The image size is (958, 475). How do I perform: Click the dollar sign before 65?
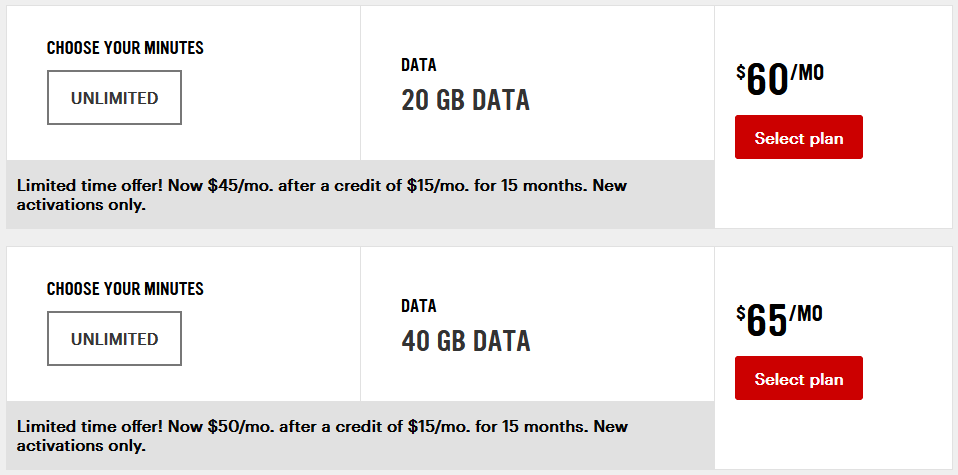pos(741,313)
